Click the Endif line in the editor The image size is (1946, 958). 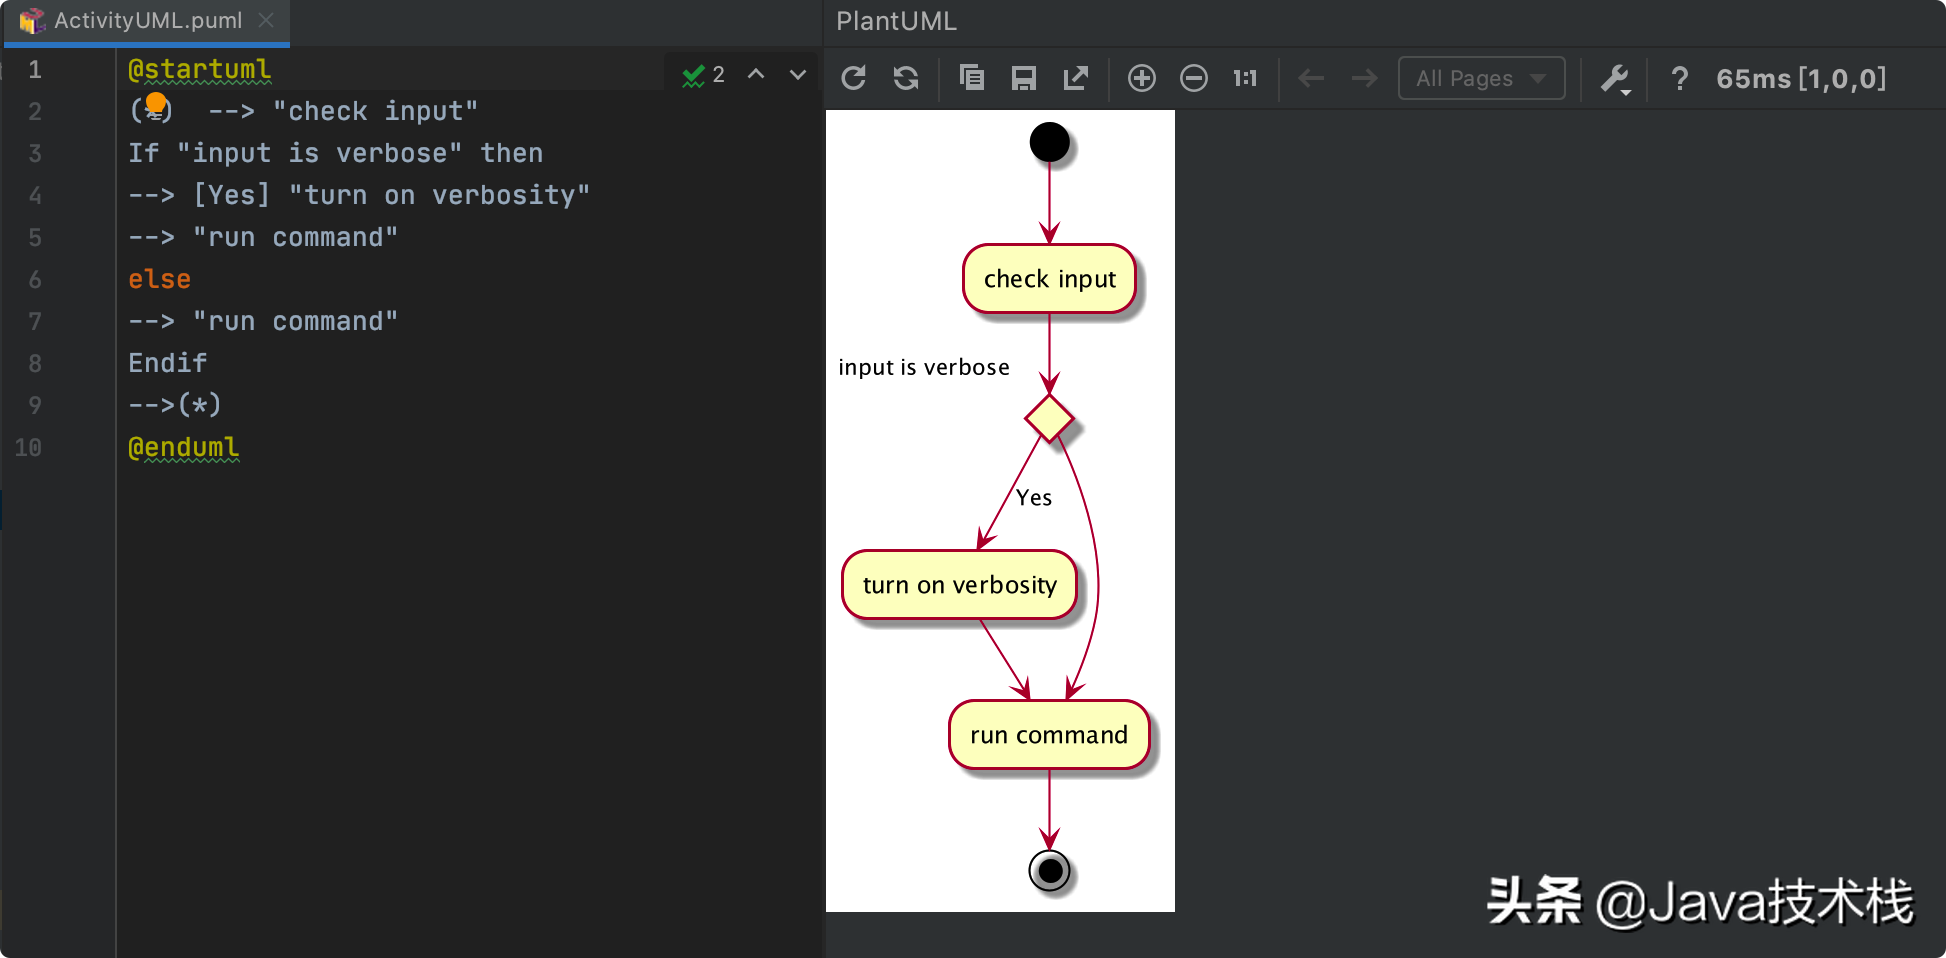click(167, 363)
